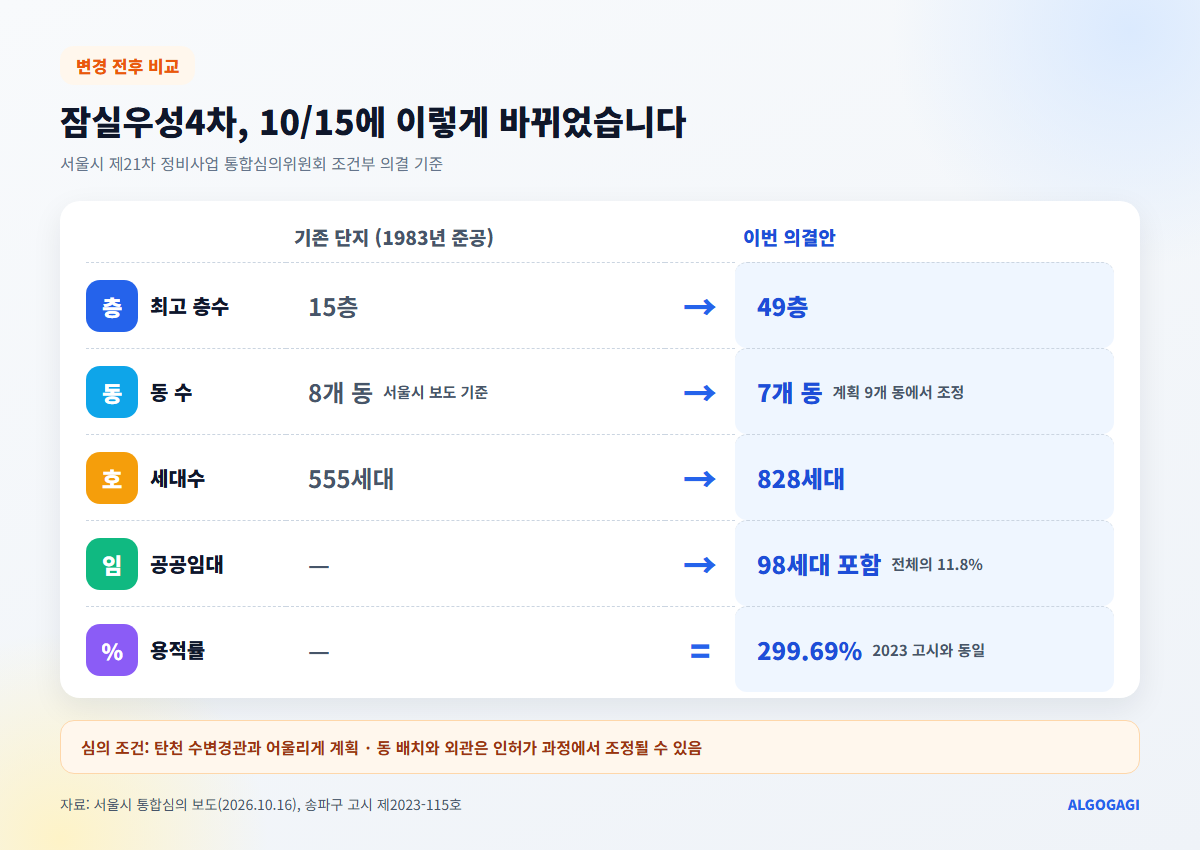Image resolution: width=1200 pixels, height=850 pixels.
Task: Click the 2023 고시와 동일 note
Action: pos(929,651)
